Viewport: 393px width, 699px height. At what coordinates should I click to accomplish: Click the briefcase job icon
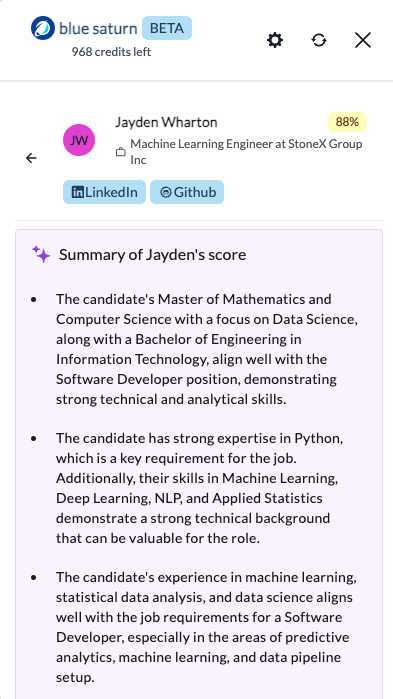coord(120,152)
